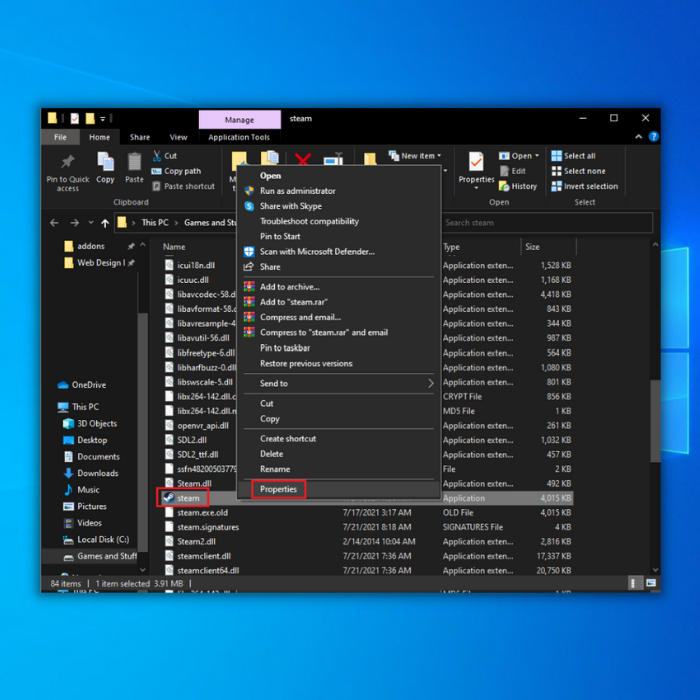Image resolution: width=700 pixels, height=700 pixels.
Task: Click Invert selection in the ribbon
Action: [x=585, y=186]
